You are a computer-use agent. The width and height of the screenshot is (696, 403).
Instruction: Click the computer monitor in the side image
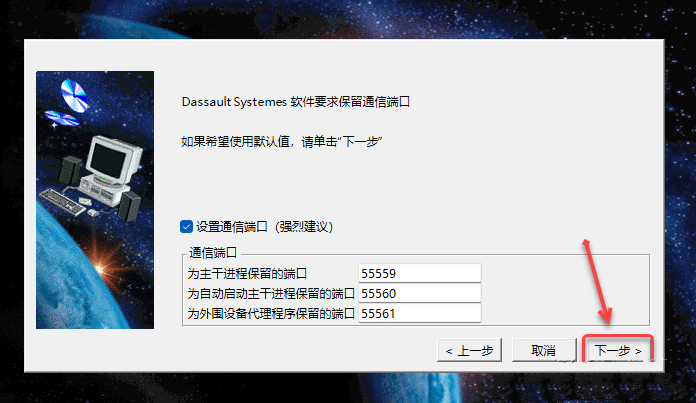click(x=114, y=159)
